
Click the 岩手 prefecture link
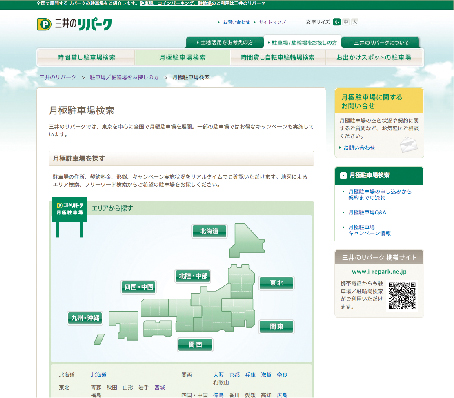[143, 387]
